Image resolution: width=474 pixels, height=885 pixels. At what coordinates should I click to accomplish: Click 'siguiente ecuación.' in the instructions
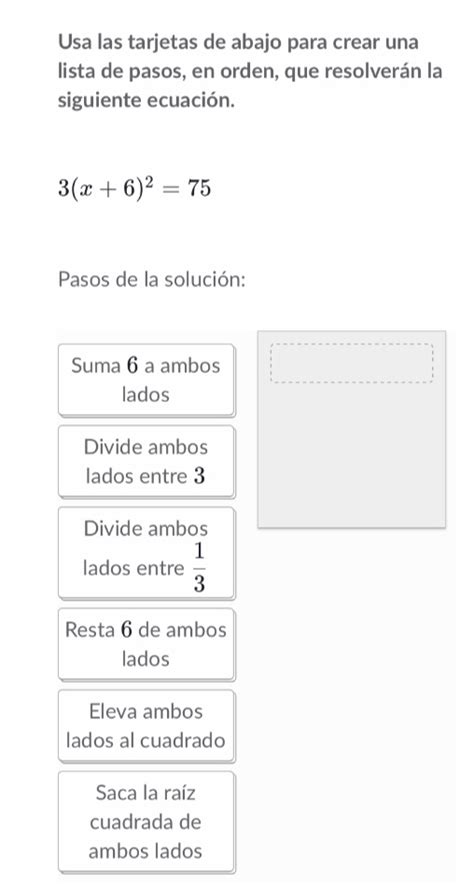pyautogui.click(x=146, y=101)
